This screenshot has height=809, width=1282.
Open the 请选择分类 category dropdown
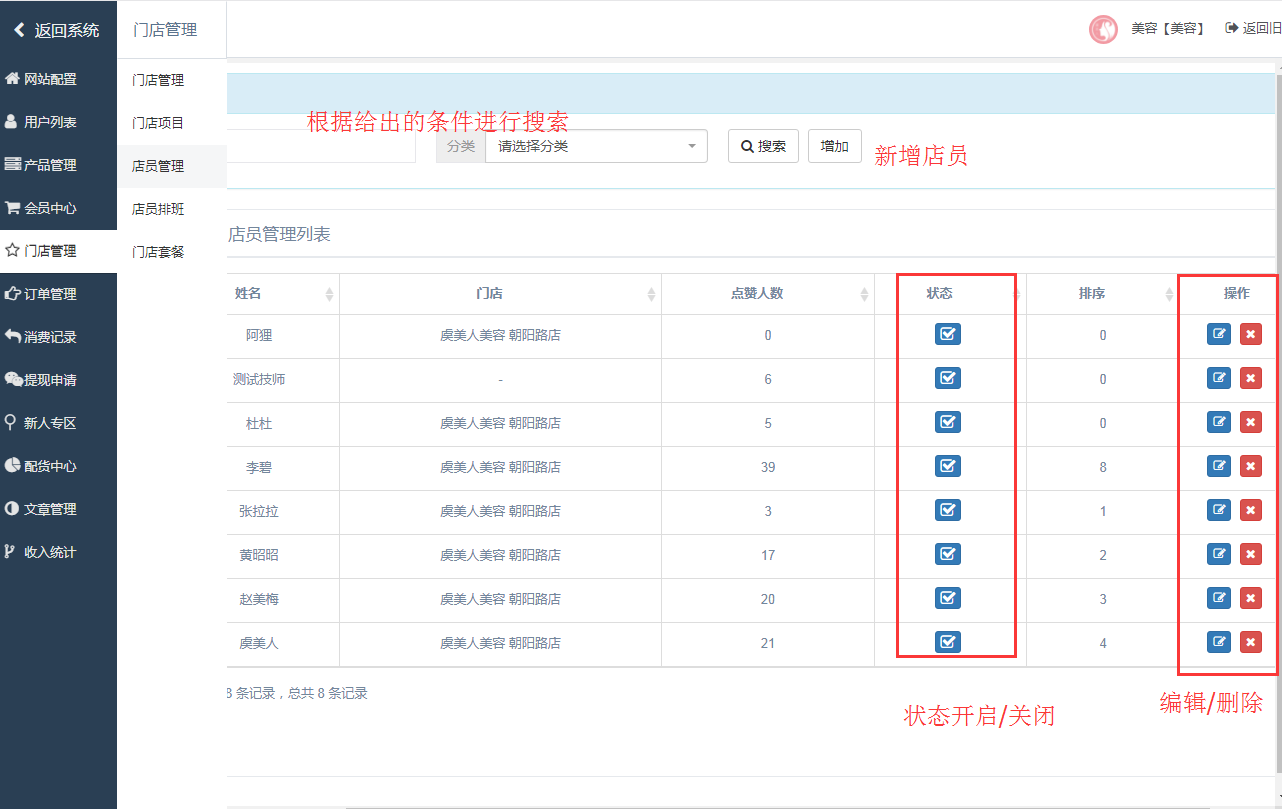click(596, 146)
